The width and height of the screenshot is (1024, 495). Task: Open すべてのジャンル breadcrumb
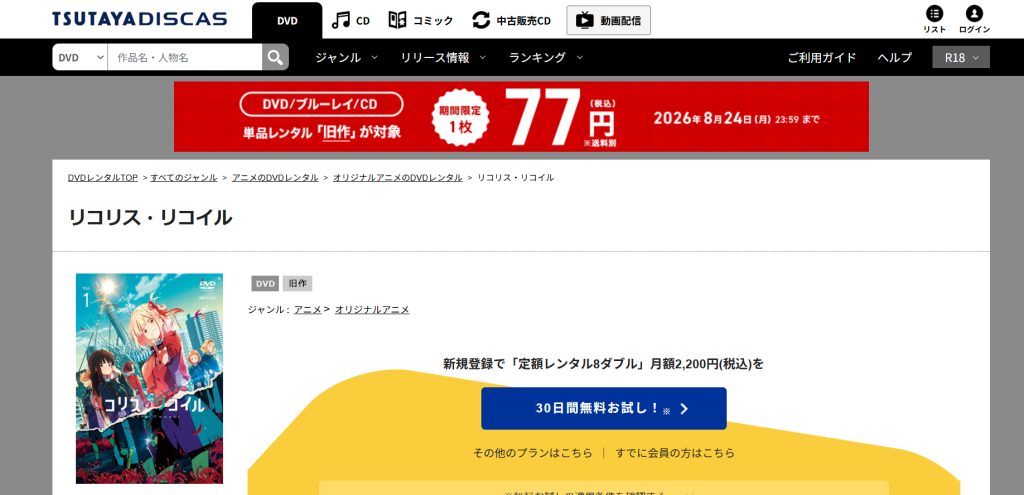click(x=184, y=178)
